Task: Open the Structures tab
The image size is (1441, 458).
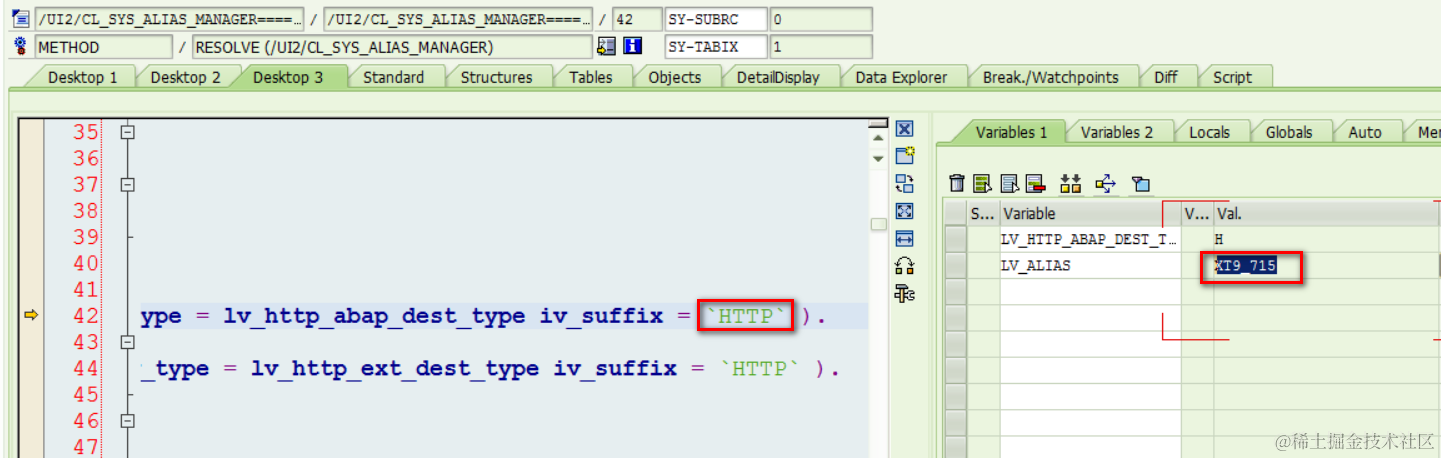Action: [x=496, y=77]
